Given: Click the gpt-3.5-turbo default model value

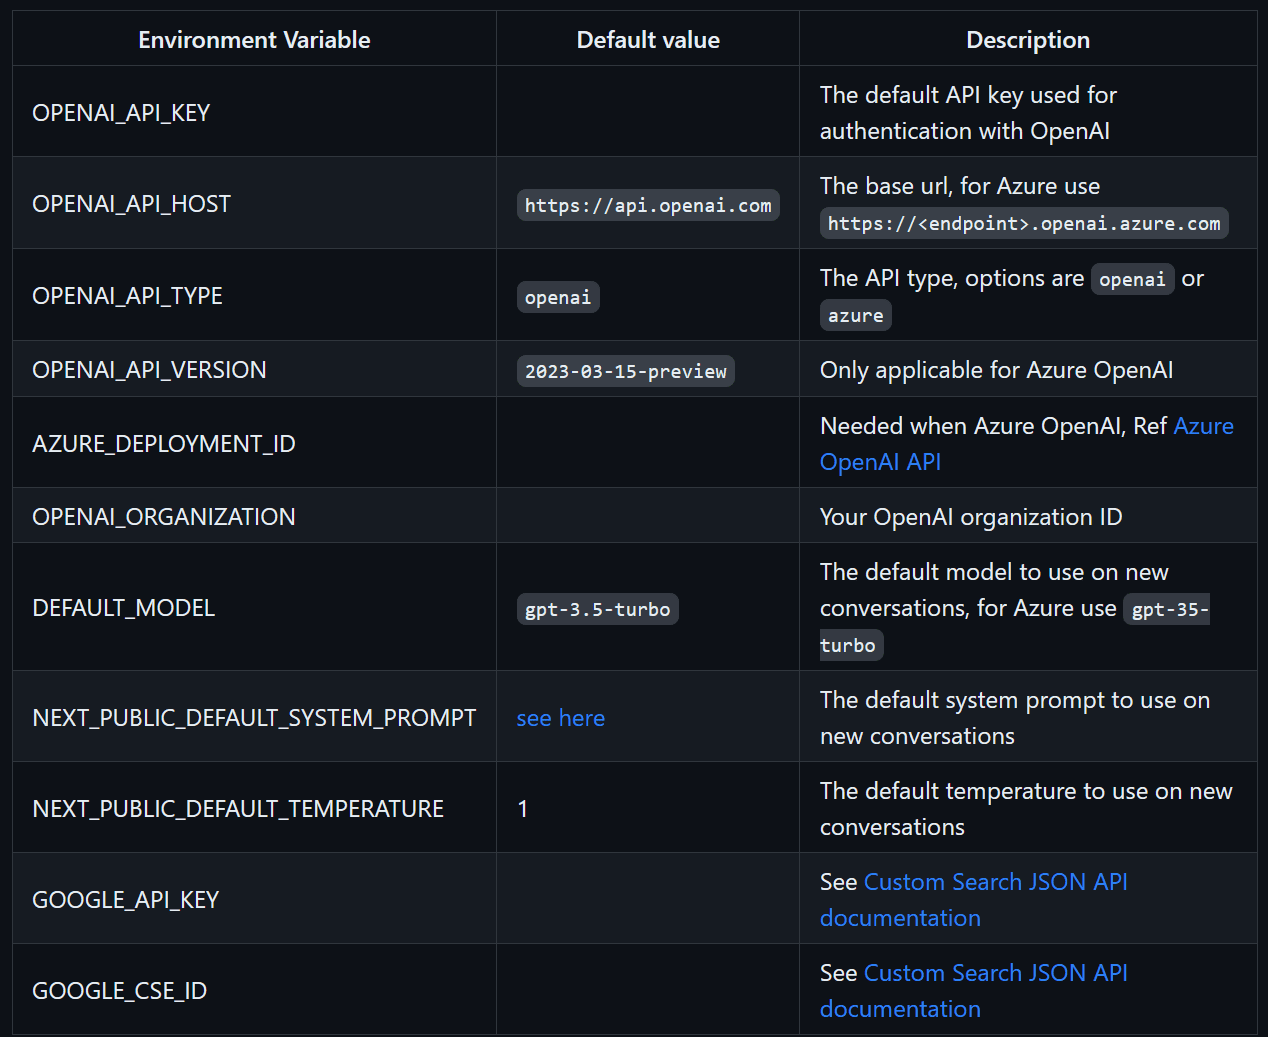Looking at the screenshot, I should (597, 609).
